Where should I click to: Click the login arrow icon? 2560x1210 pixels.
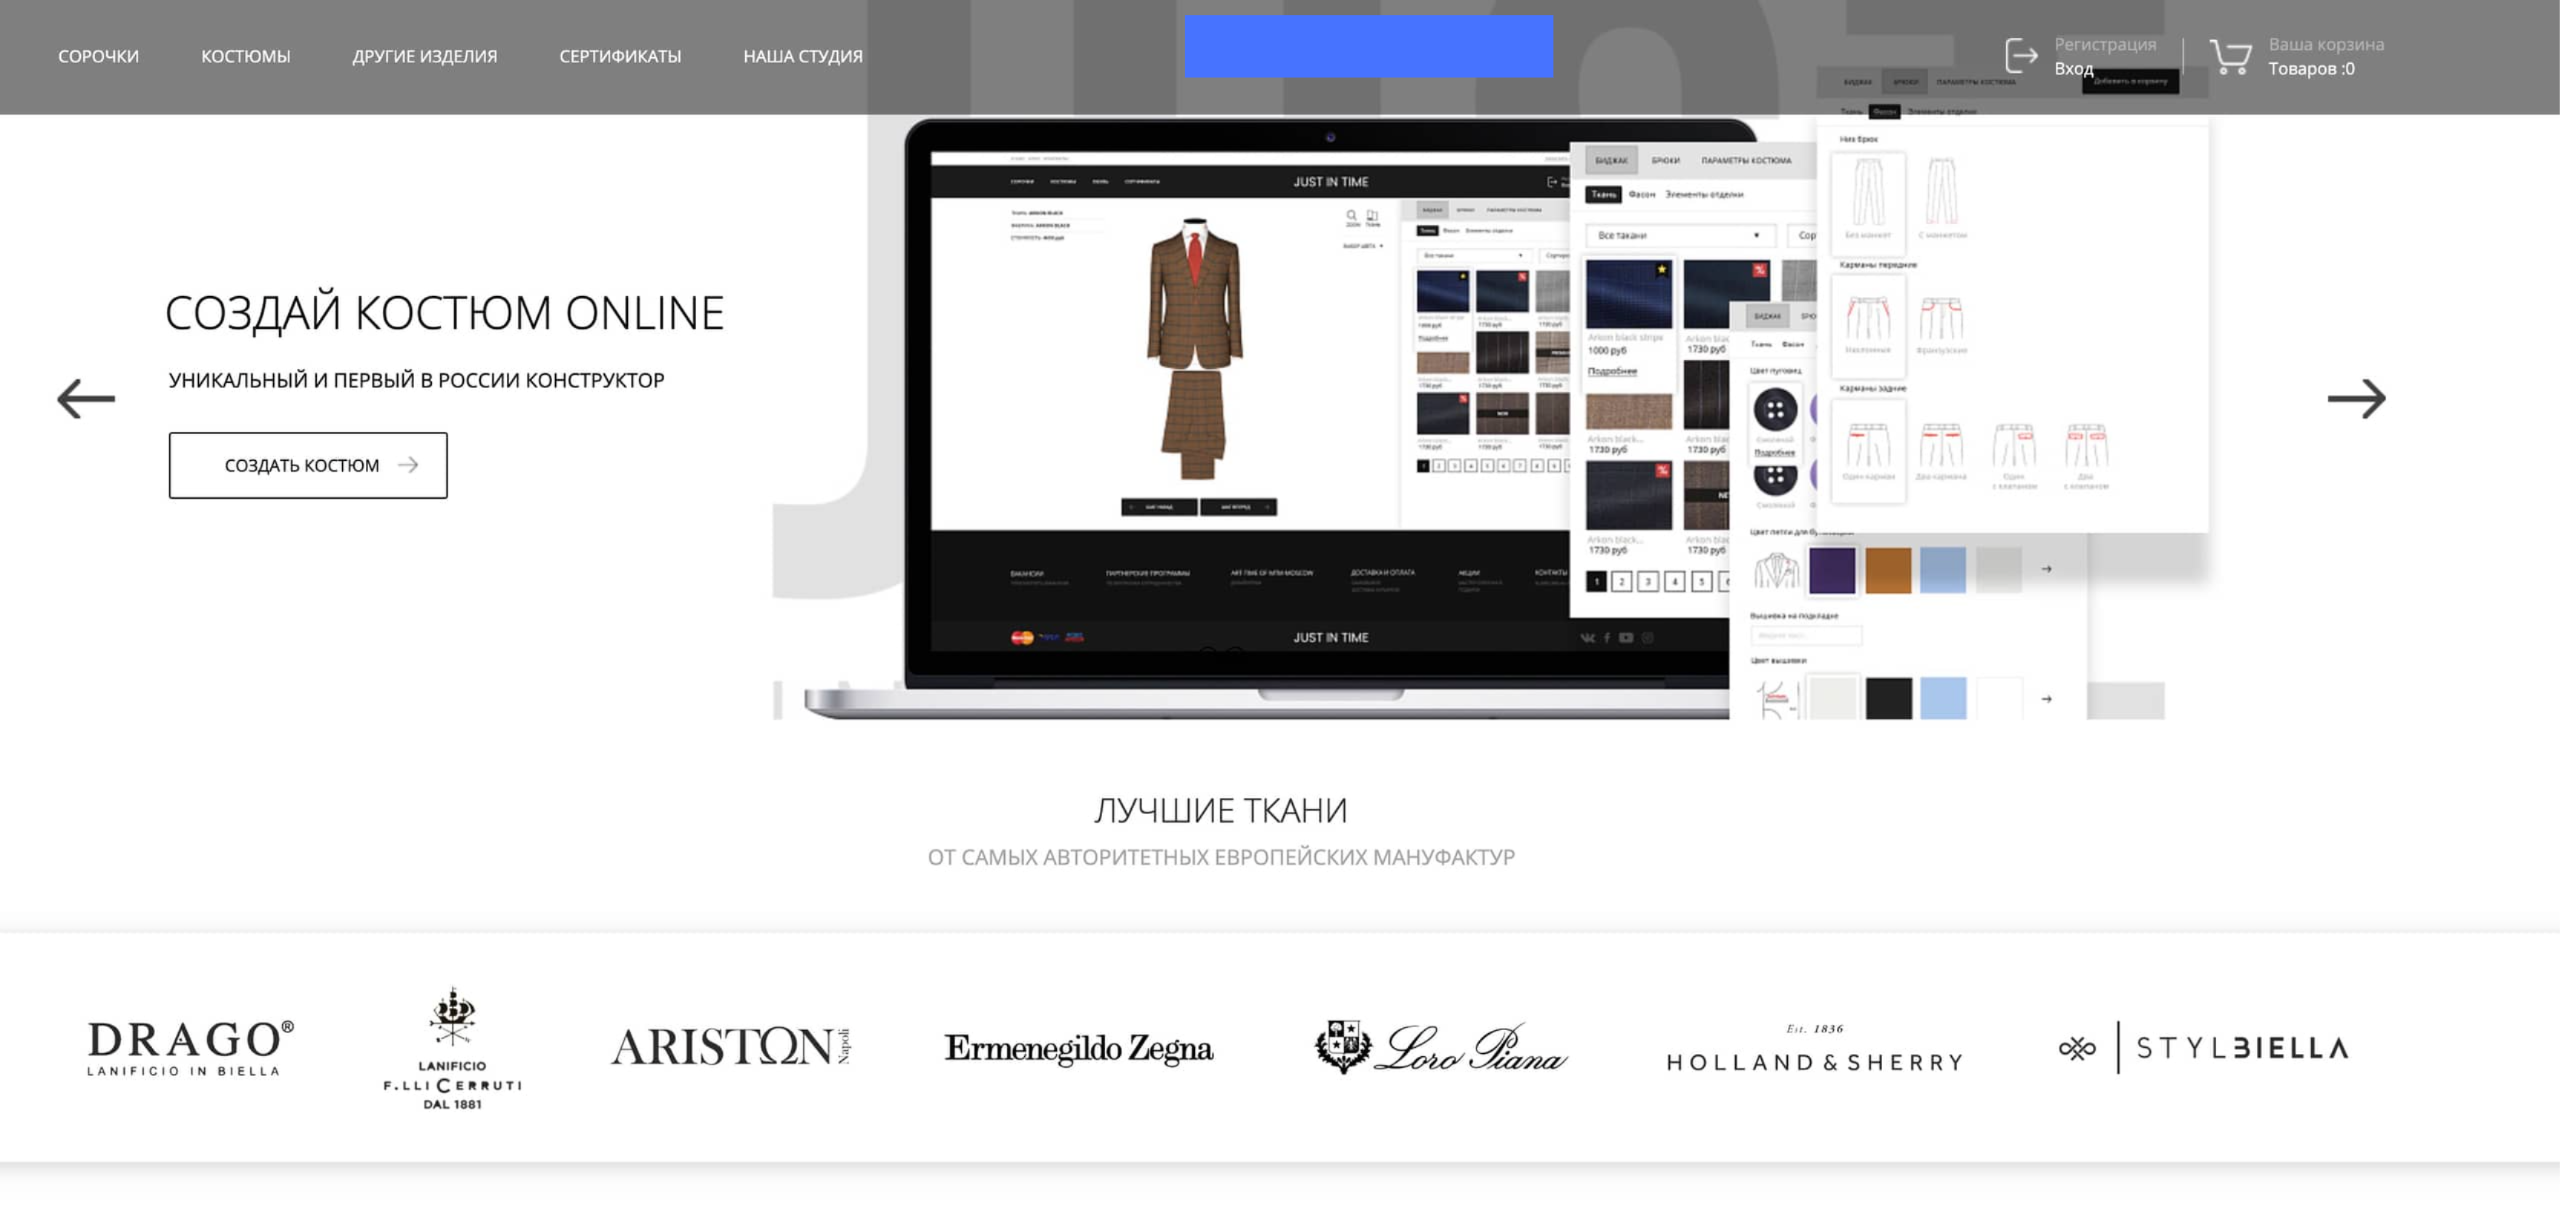[x=2021, y=55]
